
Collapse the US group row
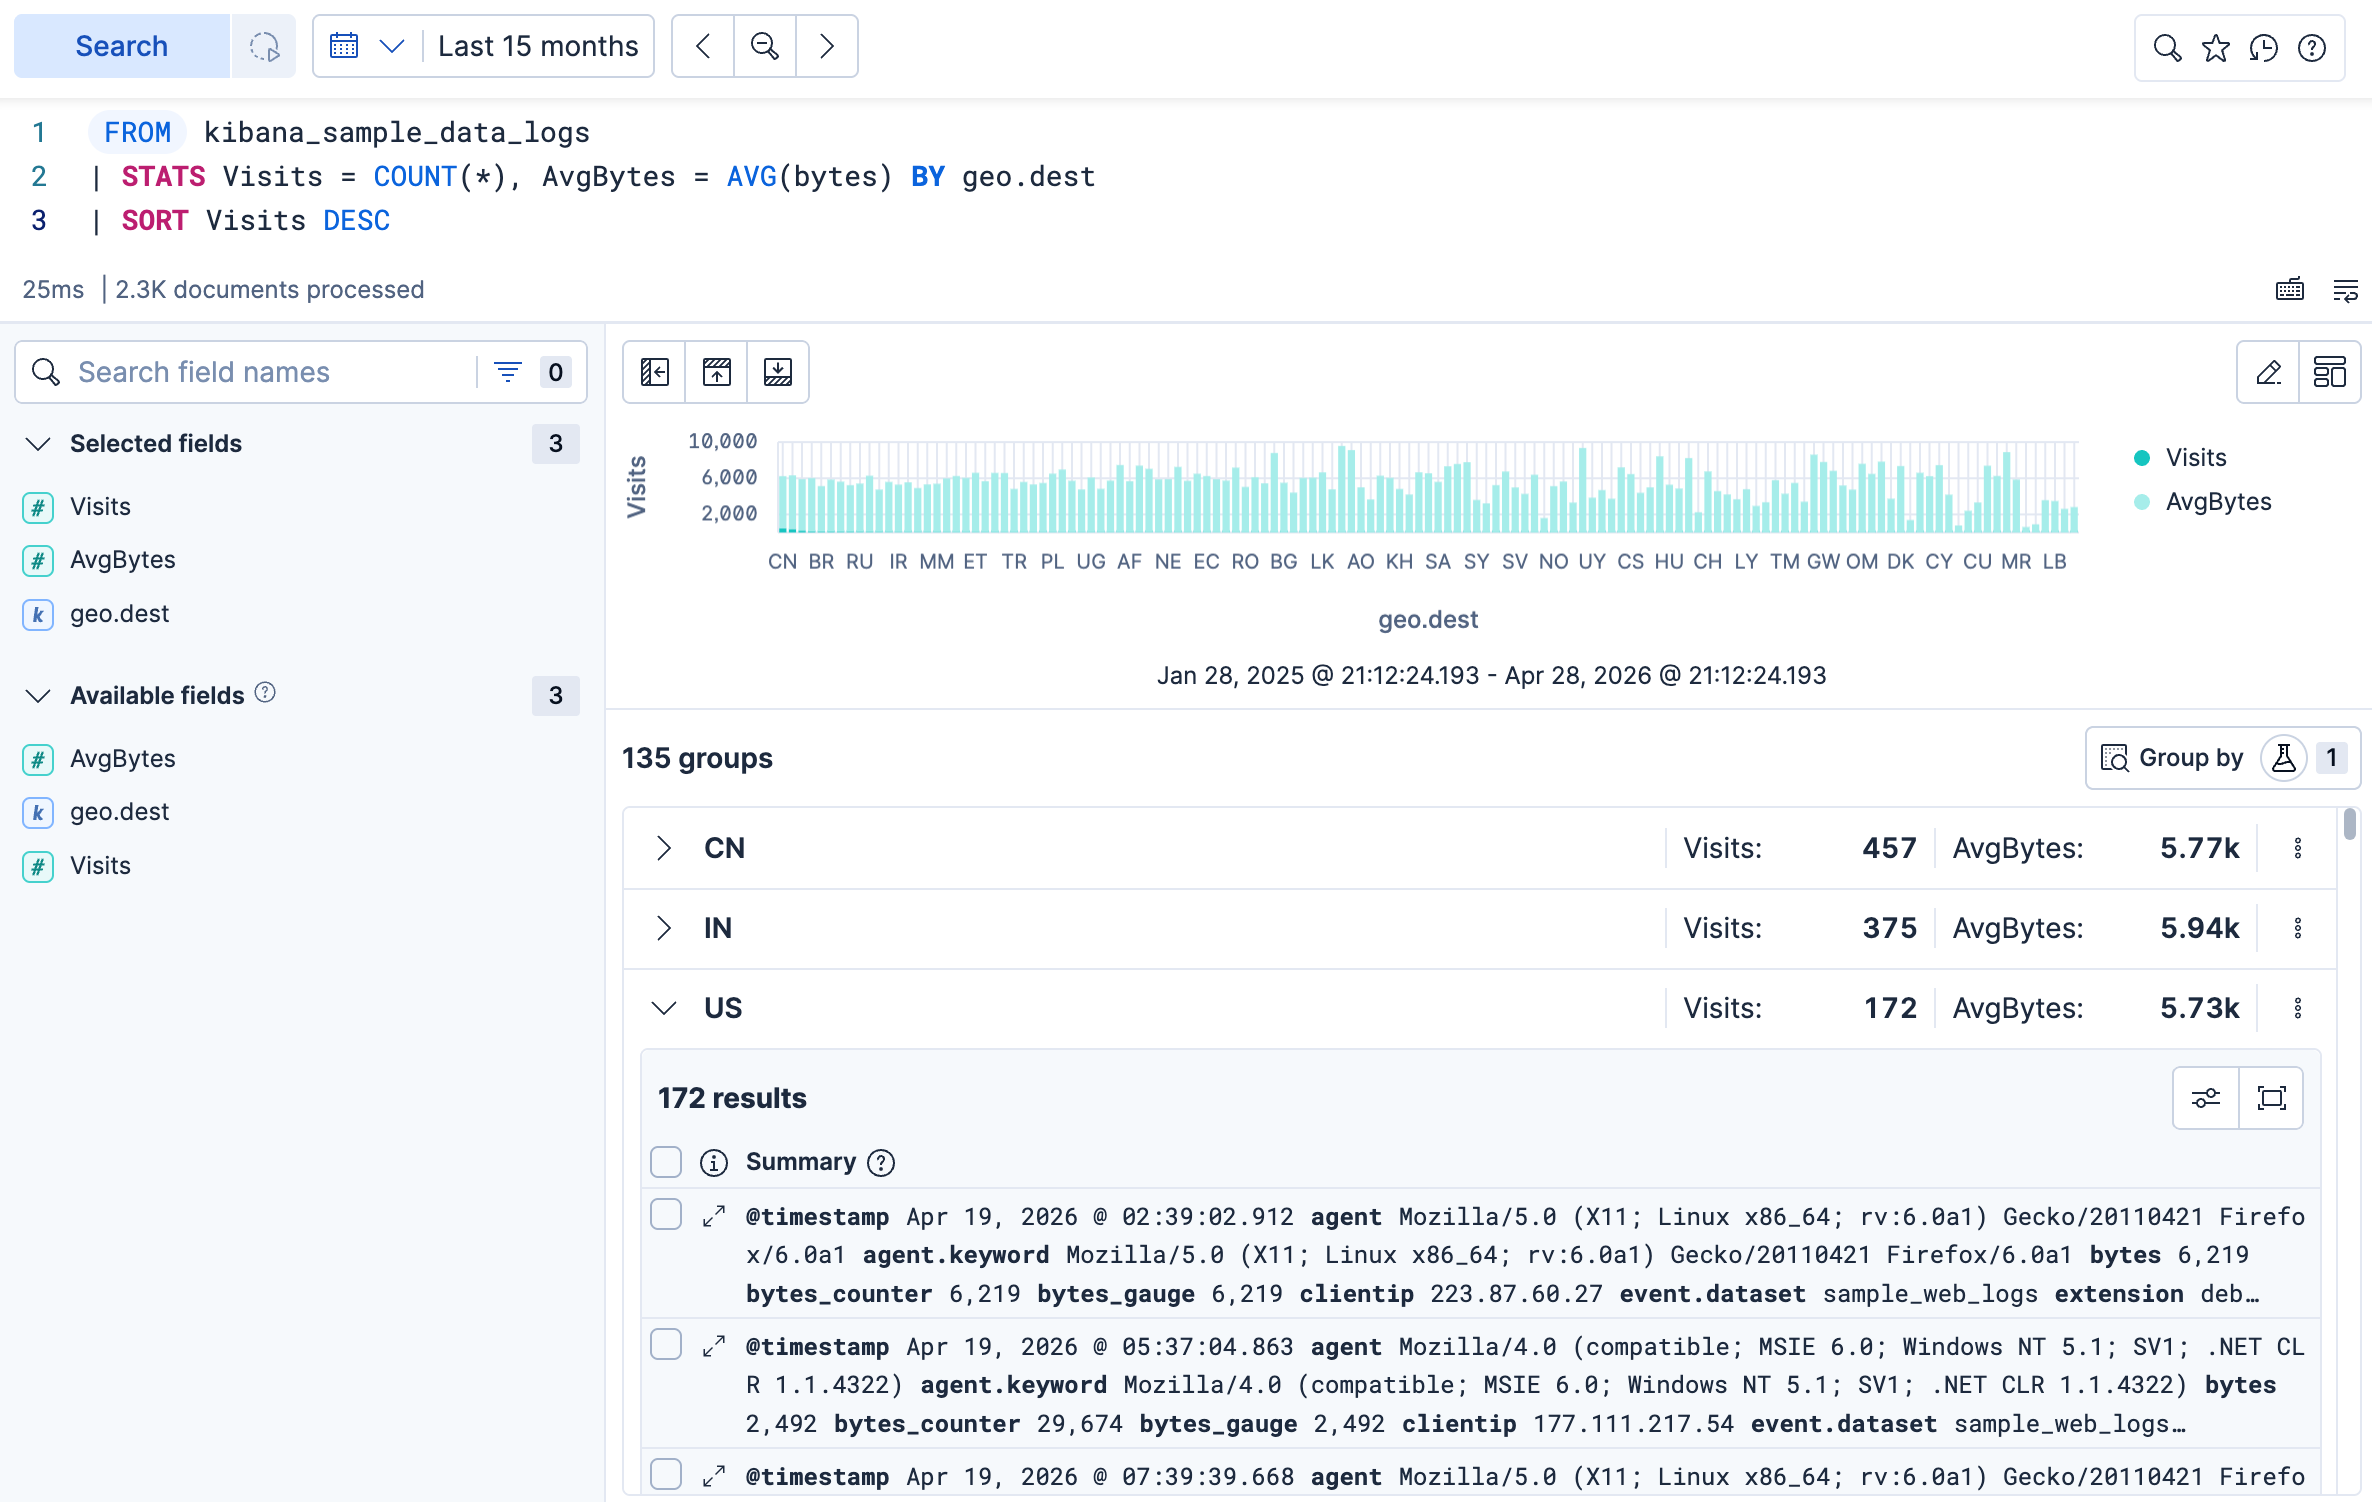(x=664, y=1009)
